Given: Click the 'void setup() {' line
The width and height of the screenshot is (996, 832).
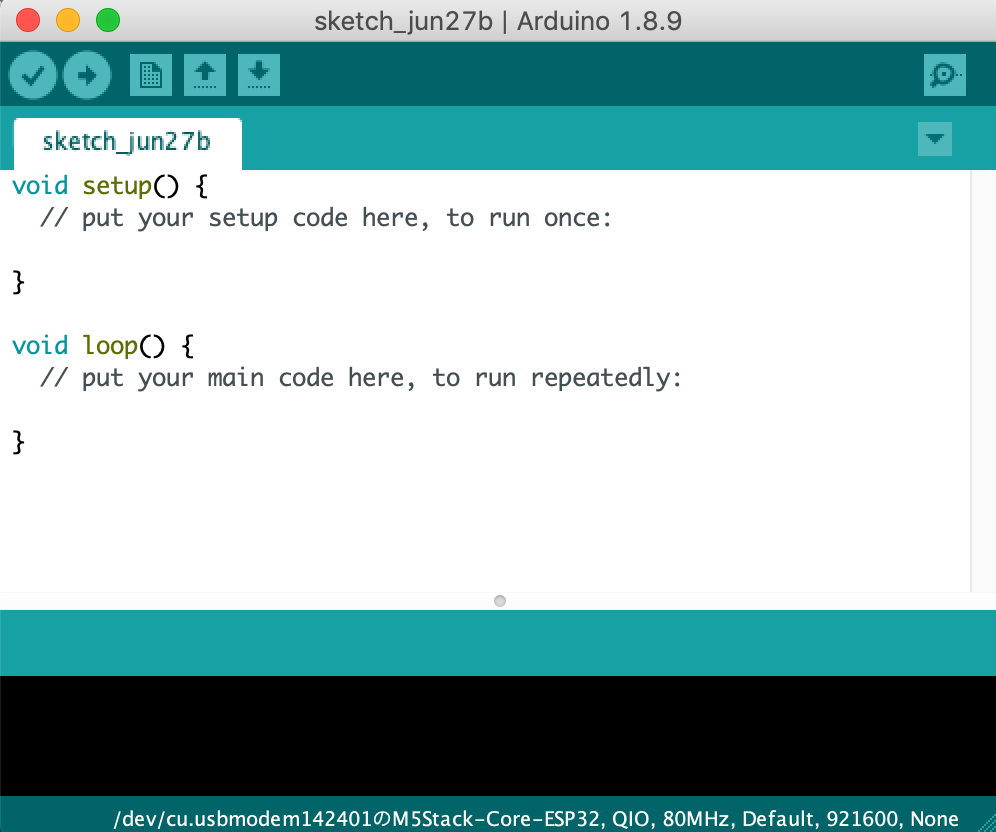Looking at the screenshot, I should point(110,186).
